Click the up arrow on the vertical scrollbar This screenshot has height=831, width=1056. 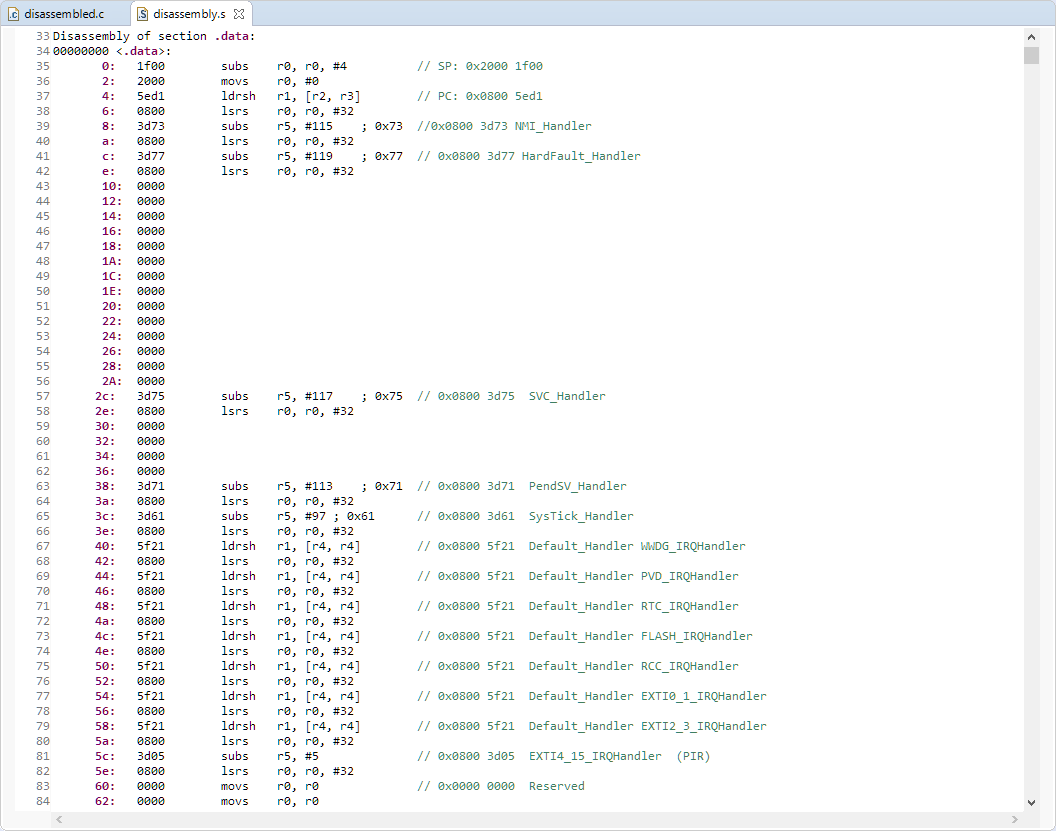[x=1033, y=35]
